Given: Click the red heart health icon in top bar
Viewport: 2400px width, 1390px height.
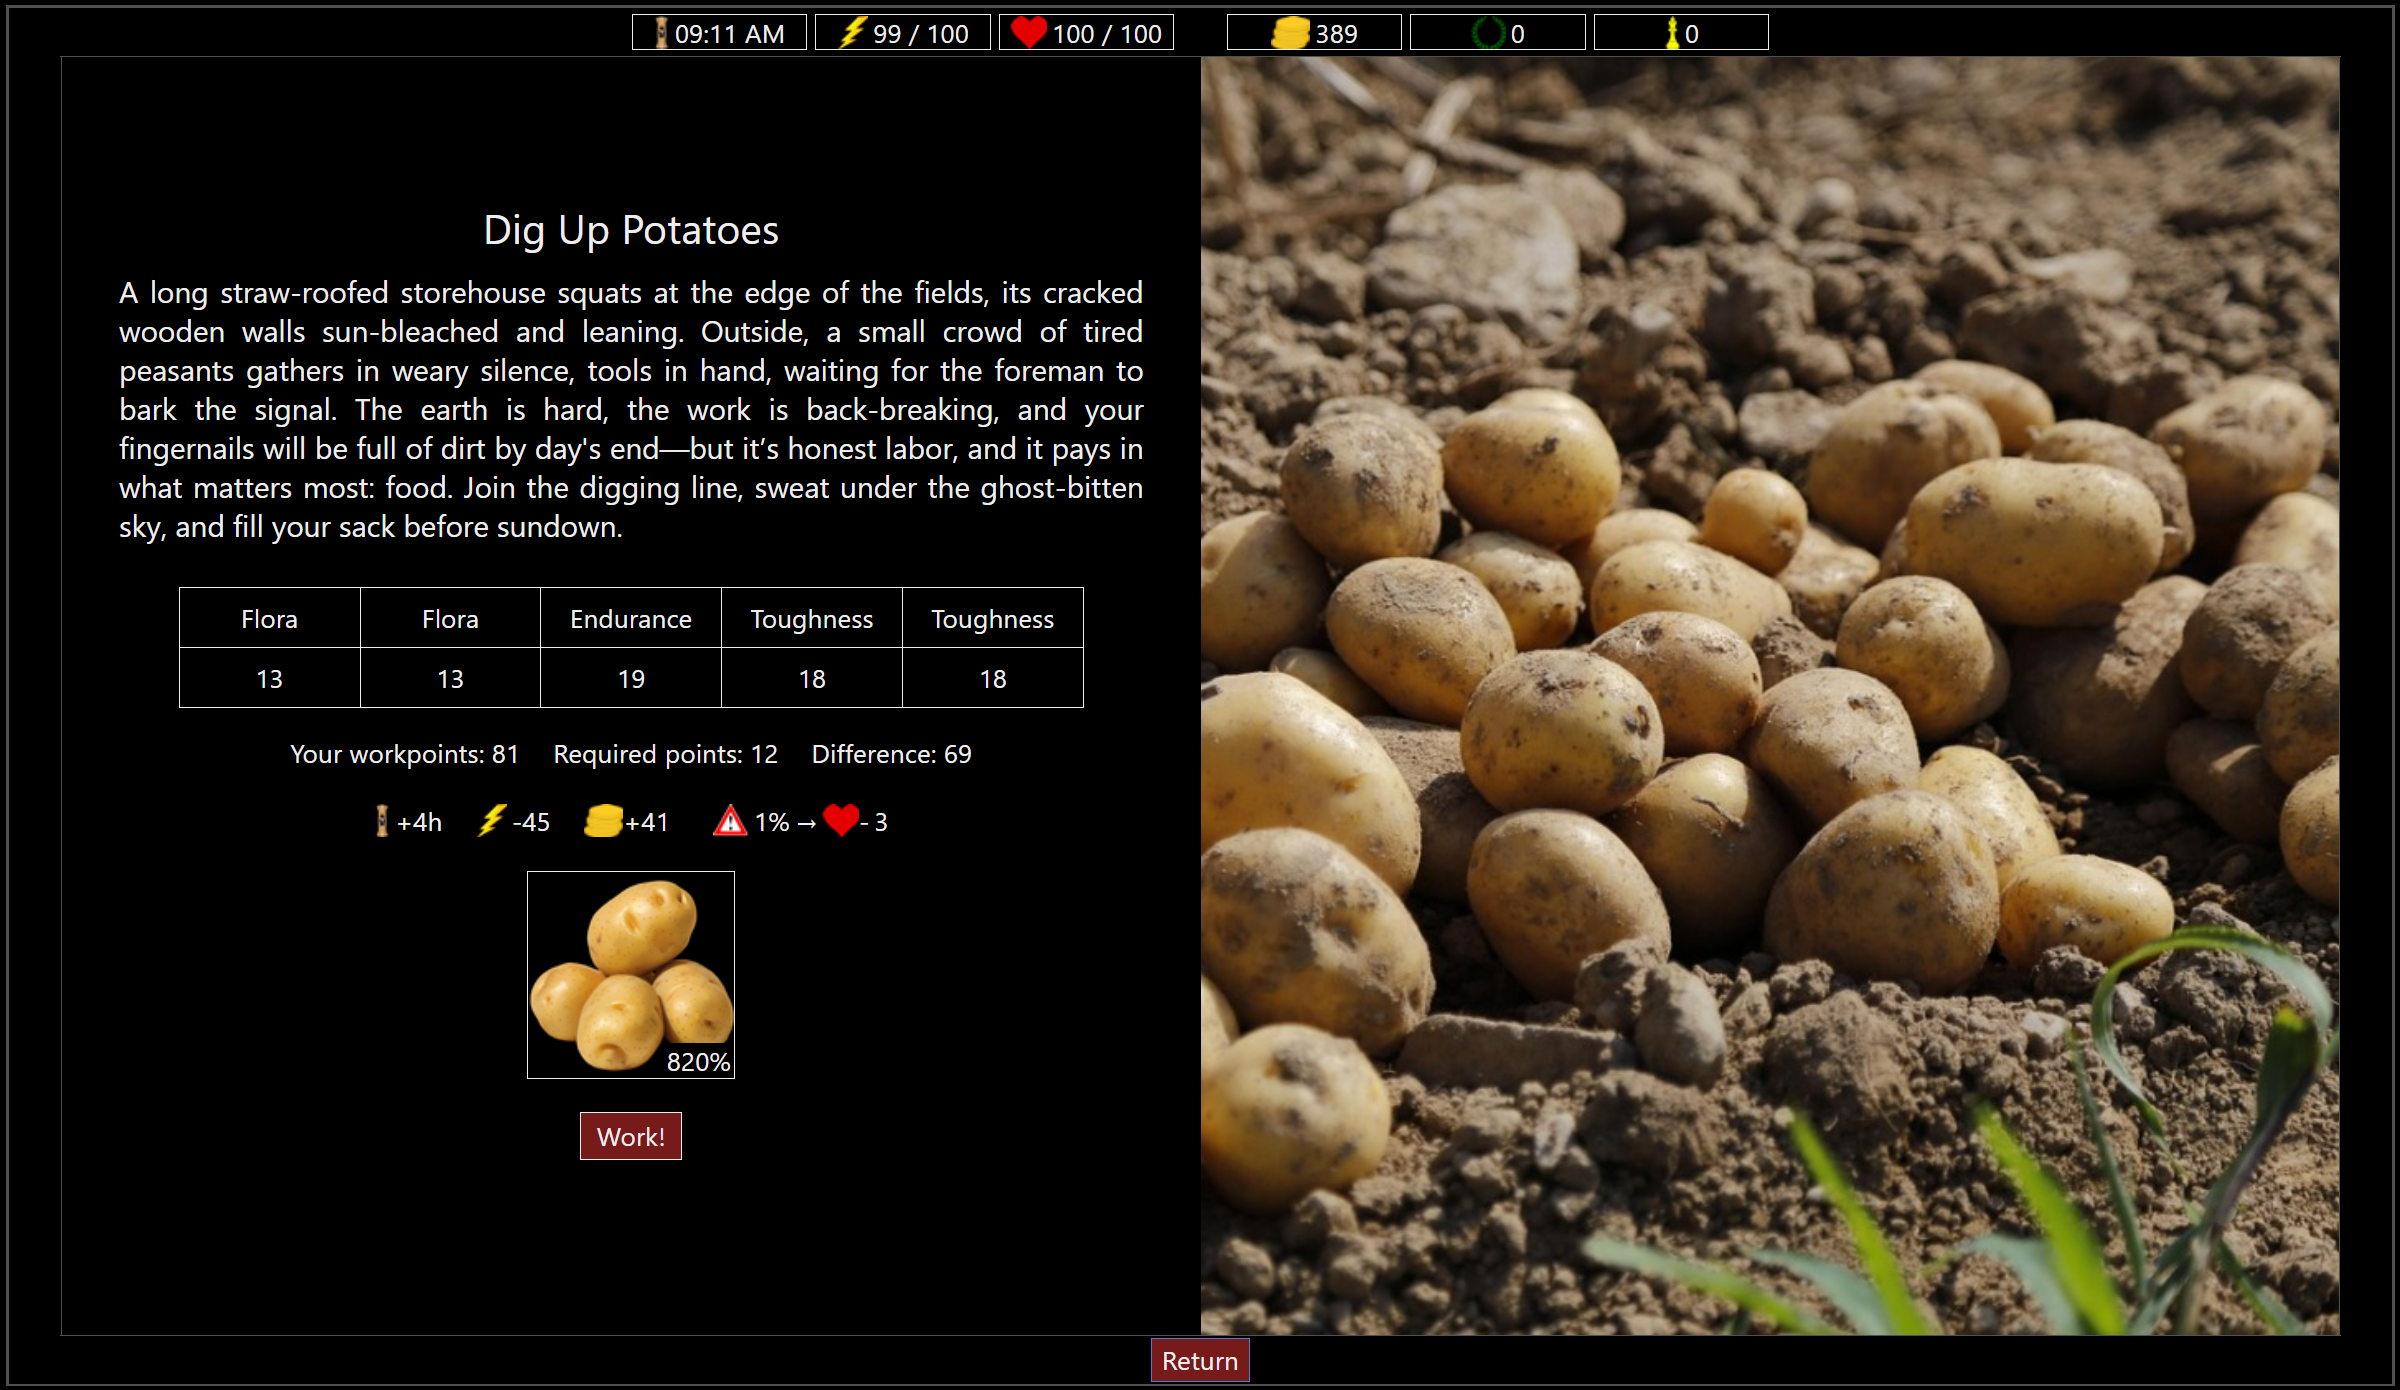Looking at the screenshot, I should (x=1029, y=33).
